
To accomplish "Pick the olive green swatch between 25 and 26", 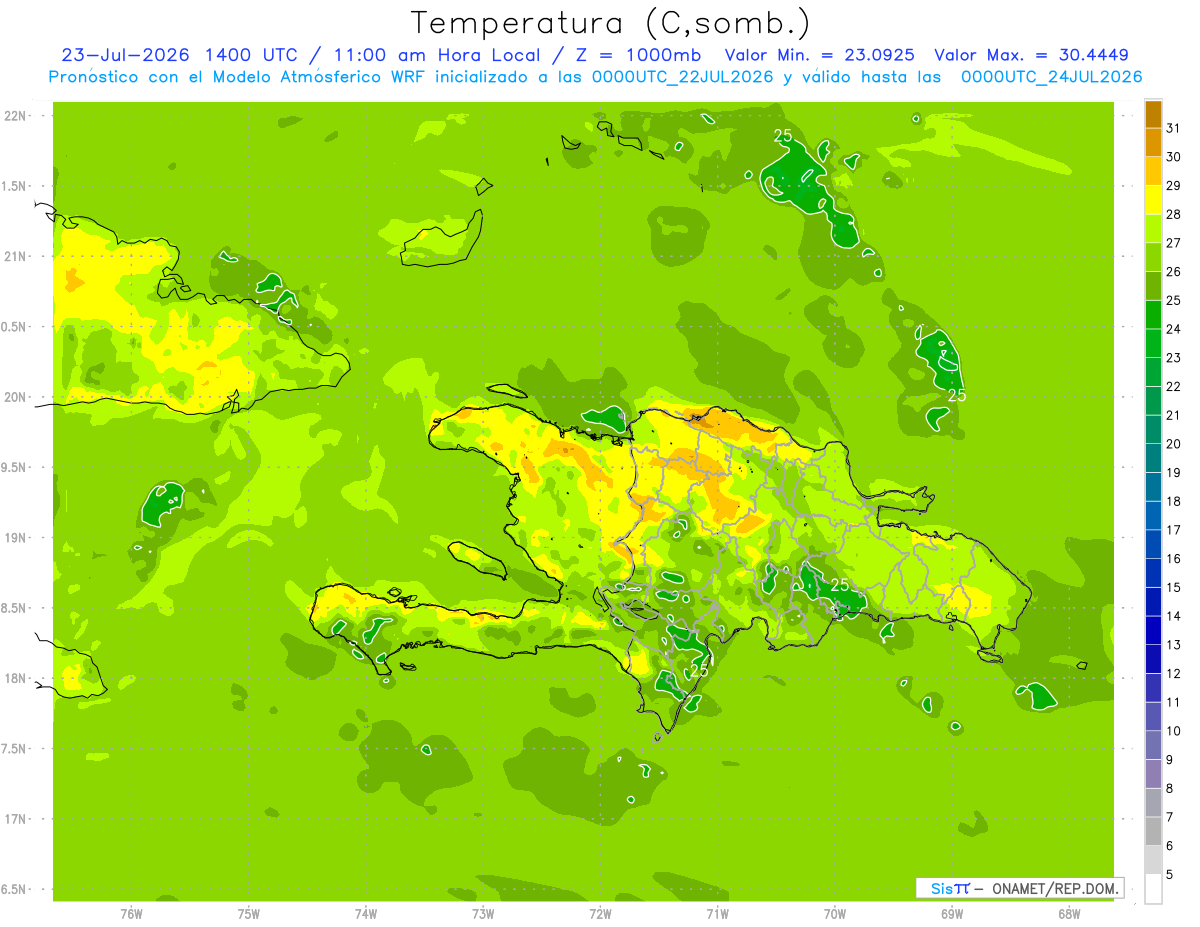I will coord(1153,285).
